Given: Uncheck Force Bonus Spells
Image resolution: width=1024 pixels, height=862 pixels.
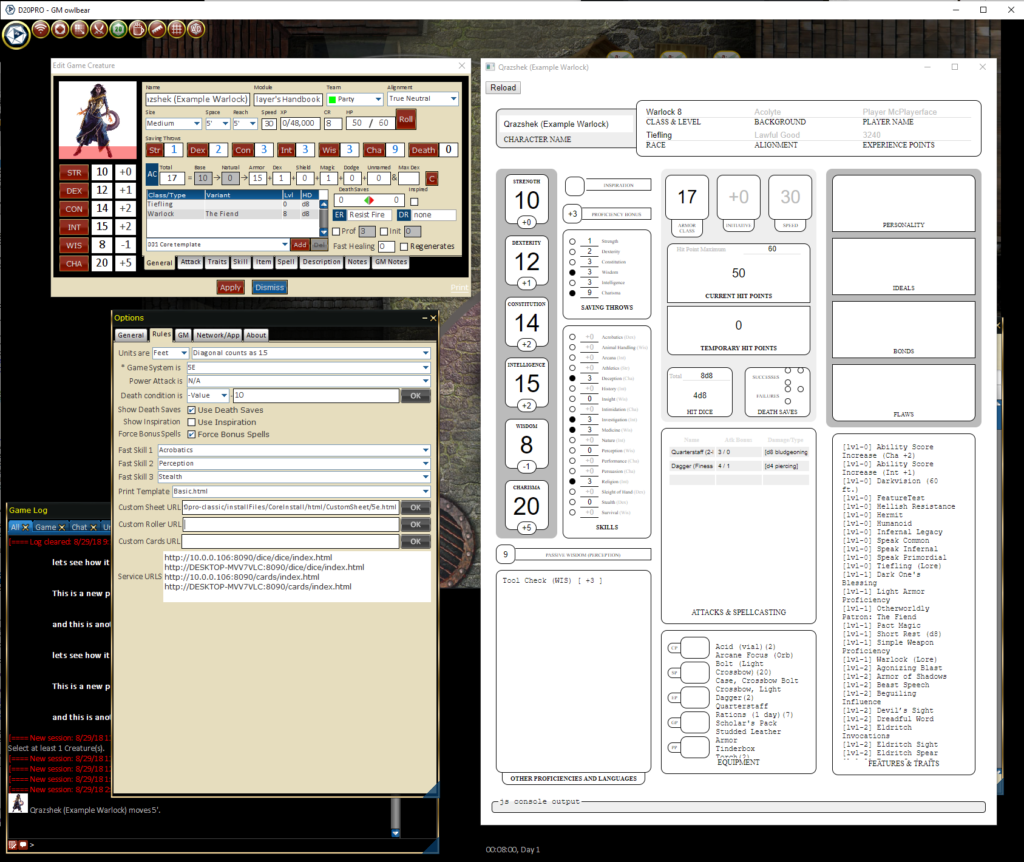Looking at the screenshot, I should (x=191, y=434).
